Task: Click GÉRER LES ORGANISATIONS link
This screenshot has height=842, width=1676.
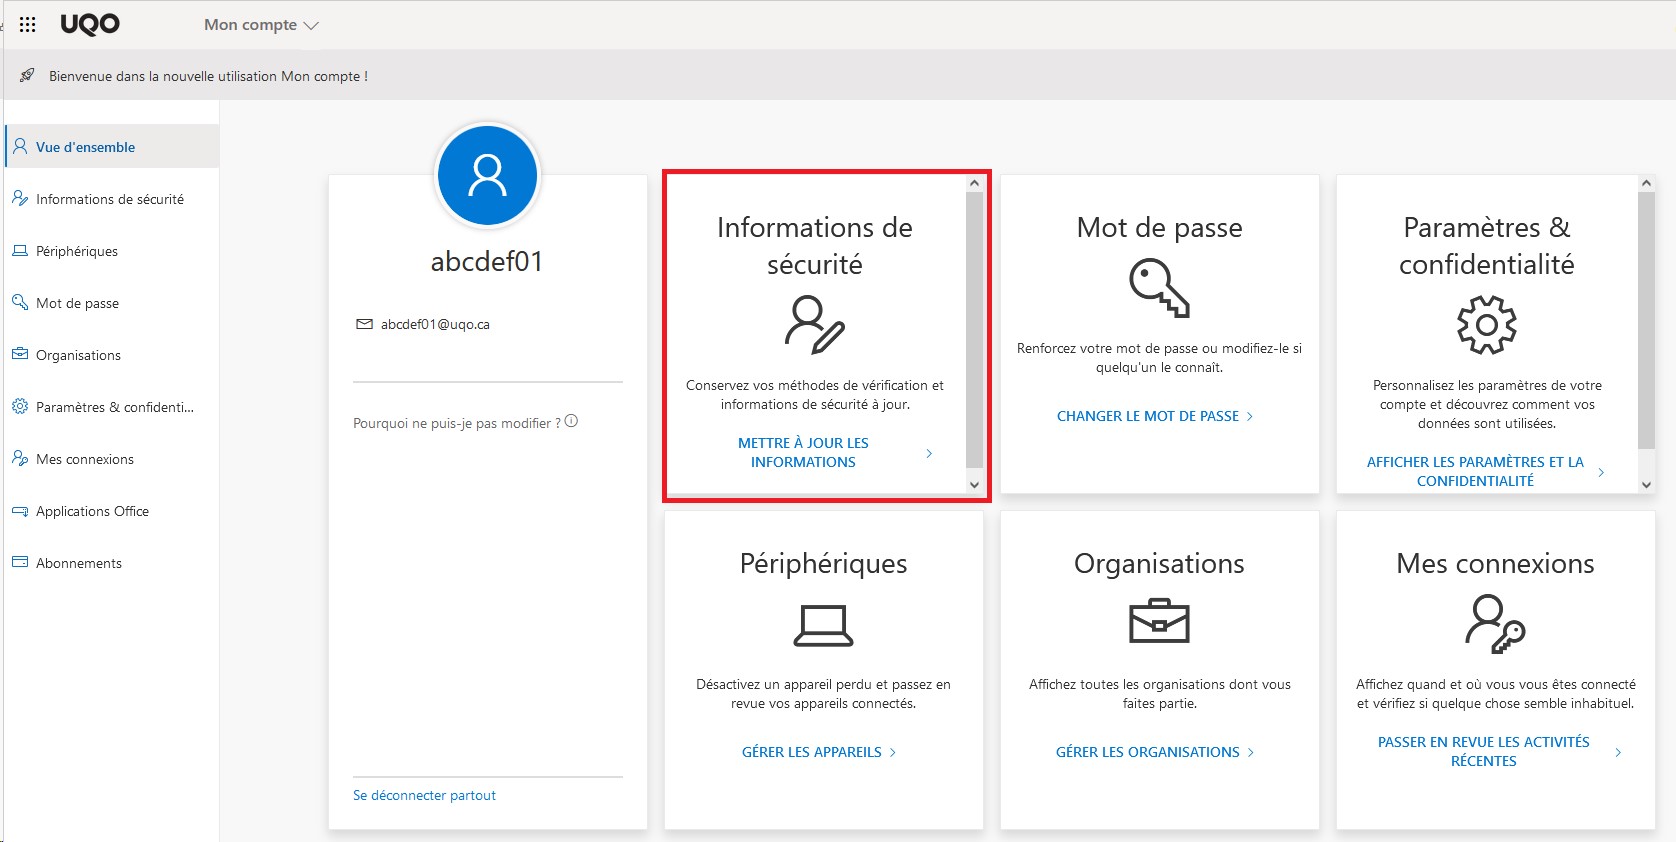Action: pos(1148,752)
